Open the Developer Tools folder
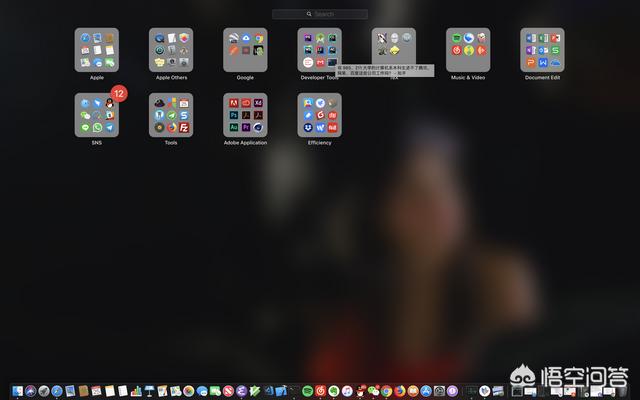The width and height of the screenshot is (640, 400). 320,50
